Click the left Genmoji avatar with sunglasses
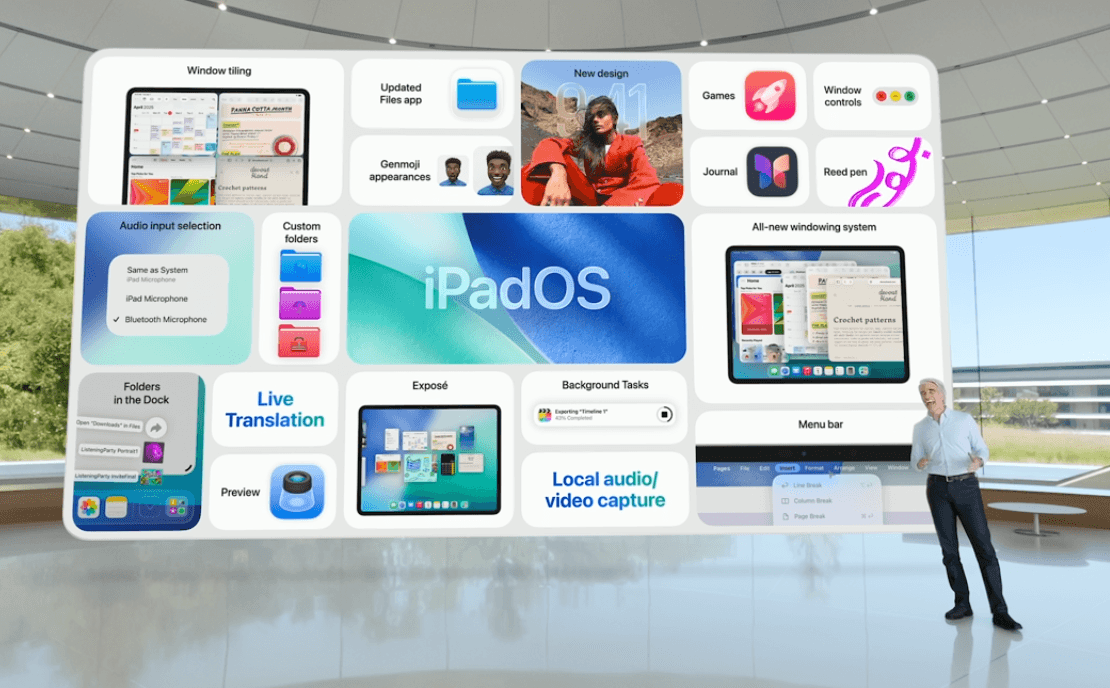 pos(452,172)
